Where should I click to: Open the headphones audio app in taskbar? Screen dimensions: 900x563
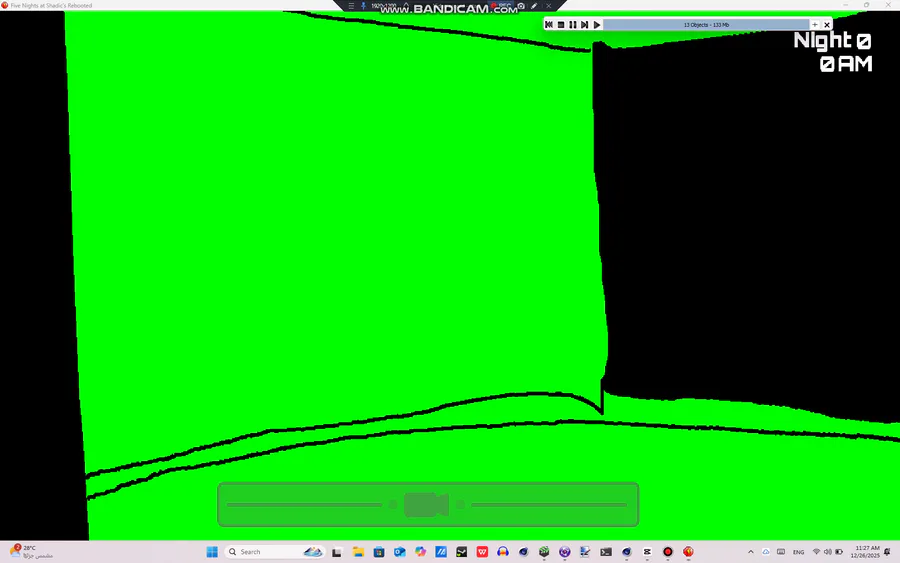(503, 552)
